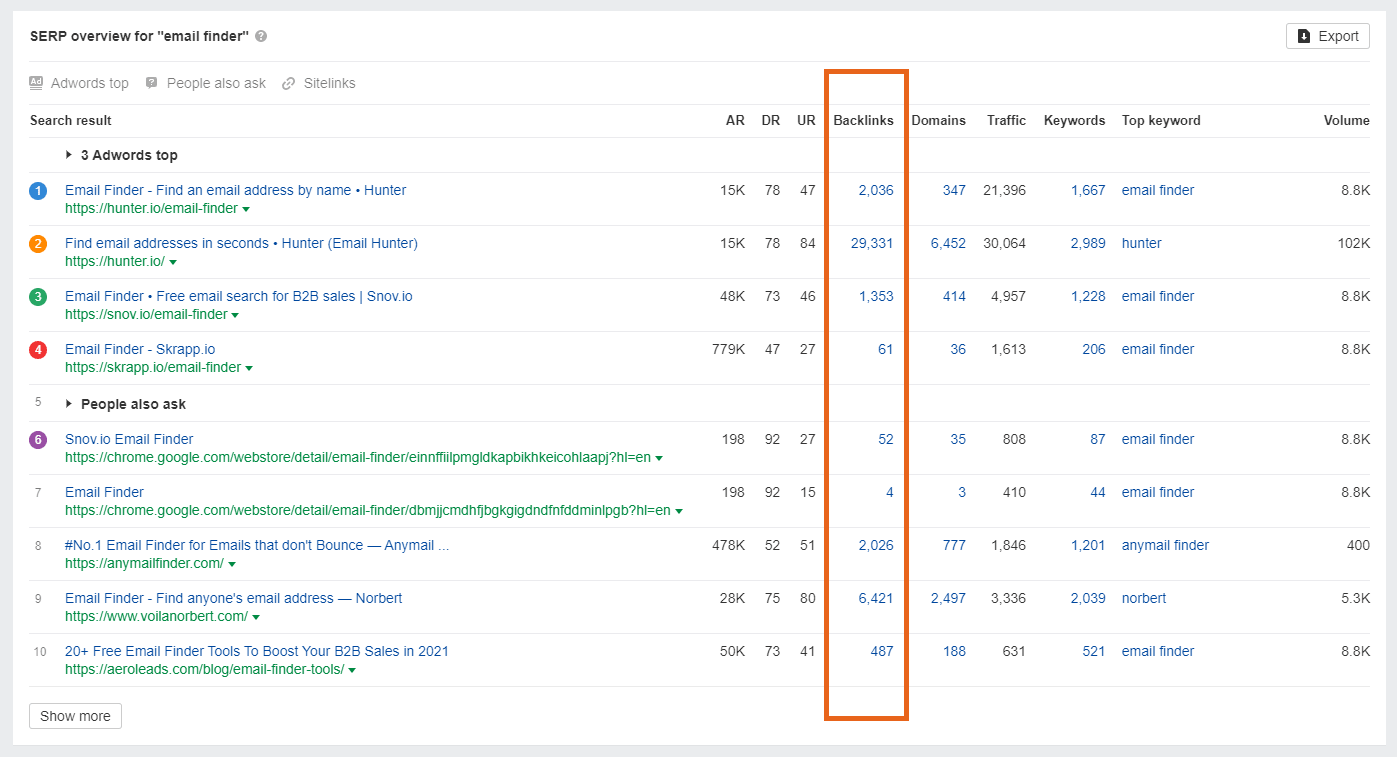Click domains value 6,452

[x=948, y=243]
